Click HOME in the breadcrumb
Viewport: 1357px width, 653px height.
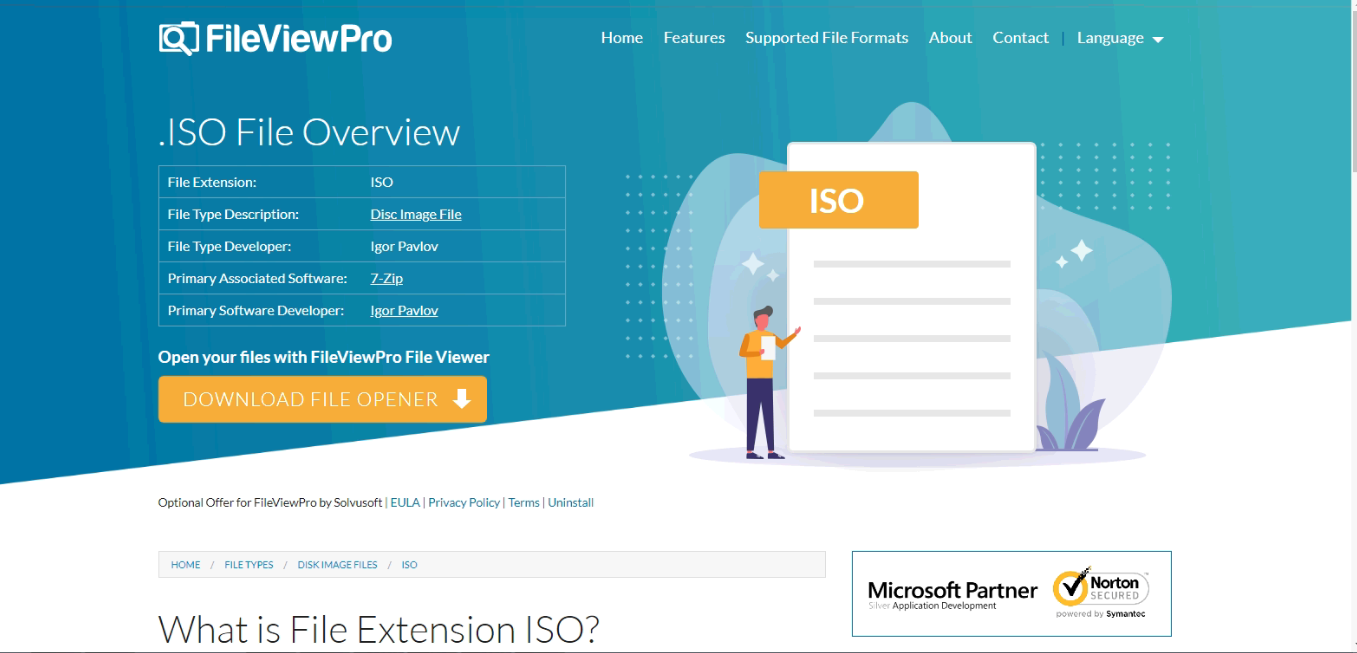186,565
